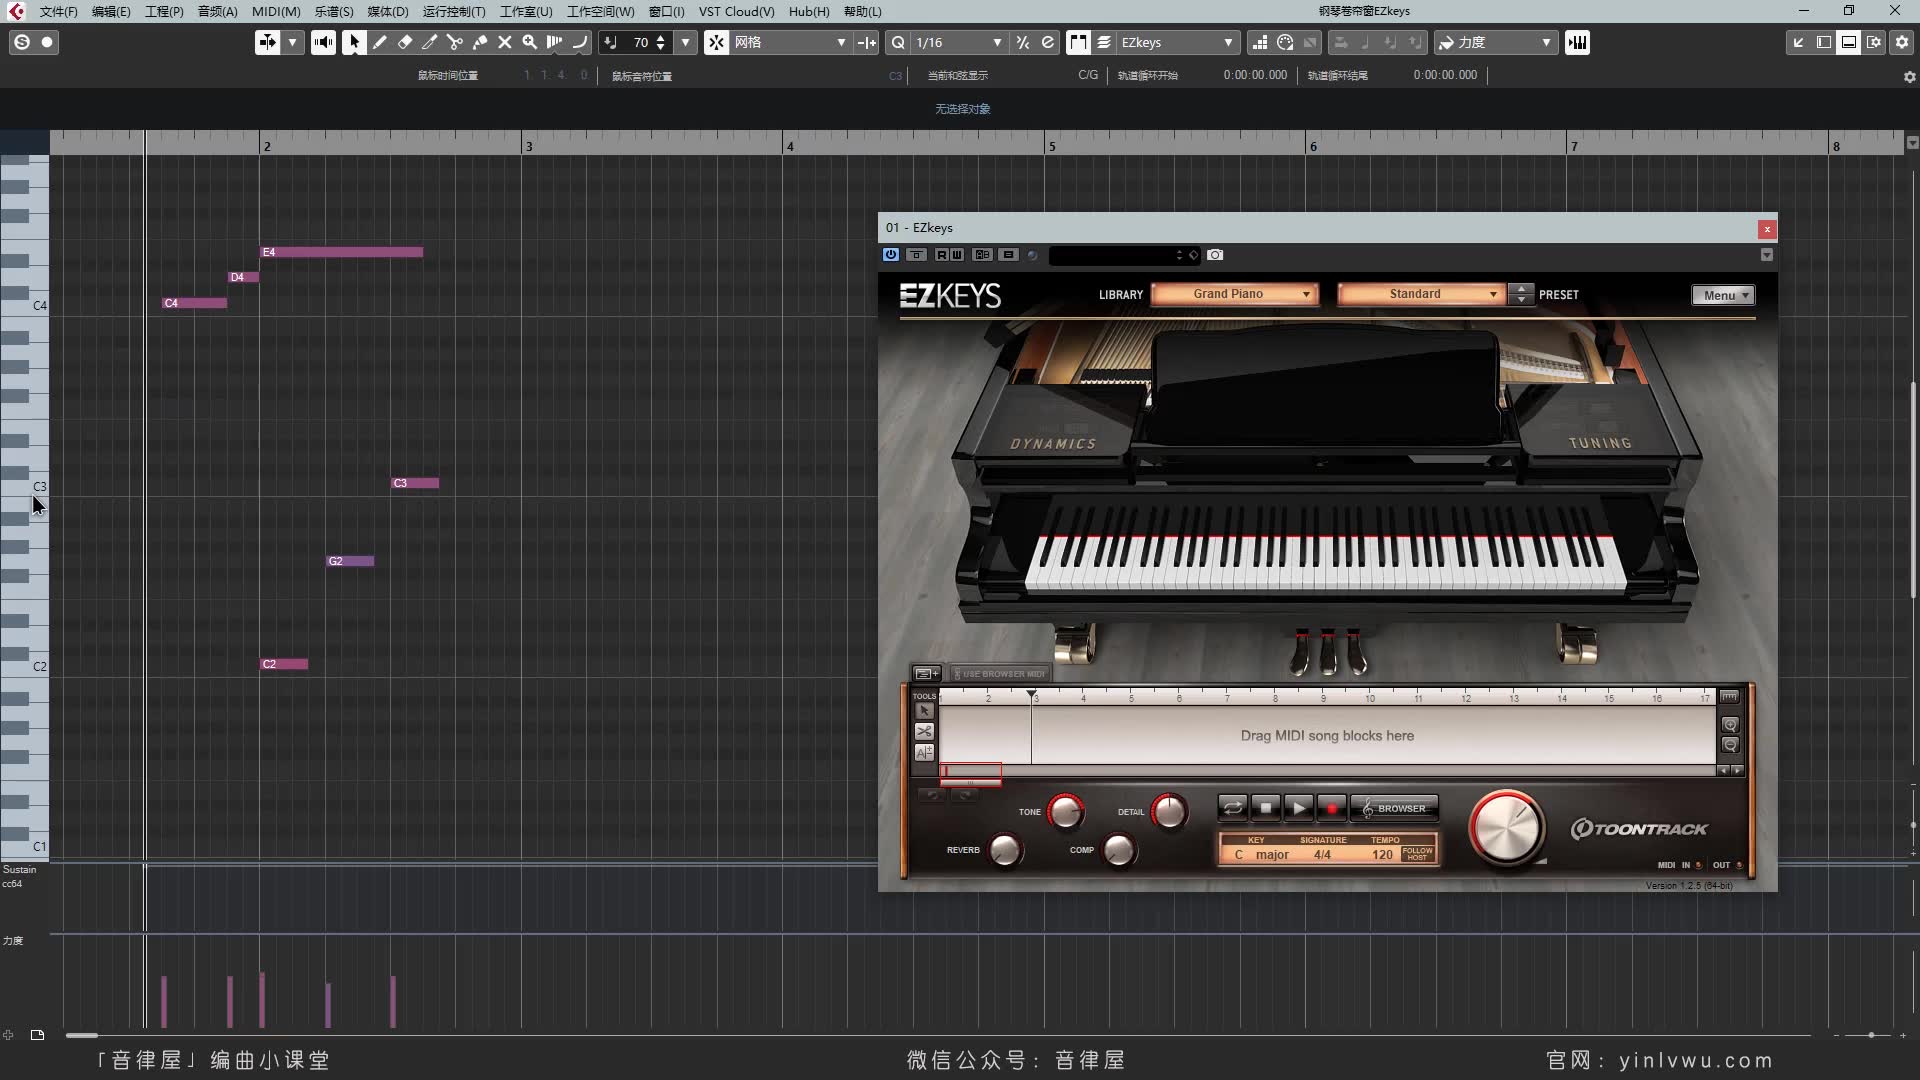Click Apply Quantize Q icon

tap(898, 42)
